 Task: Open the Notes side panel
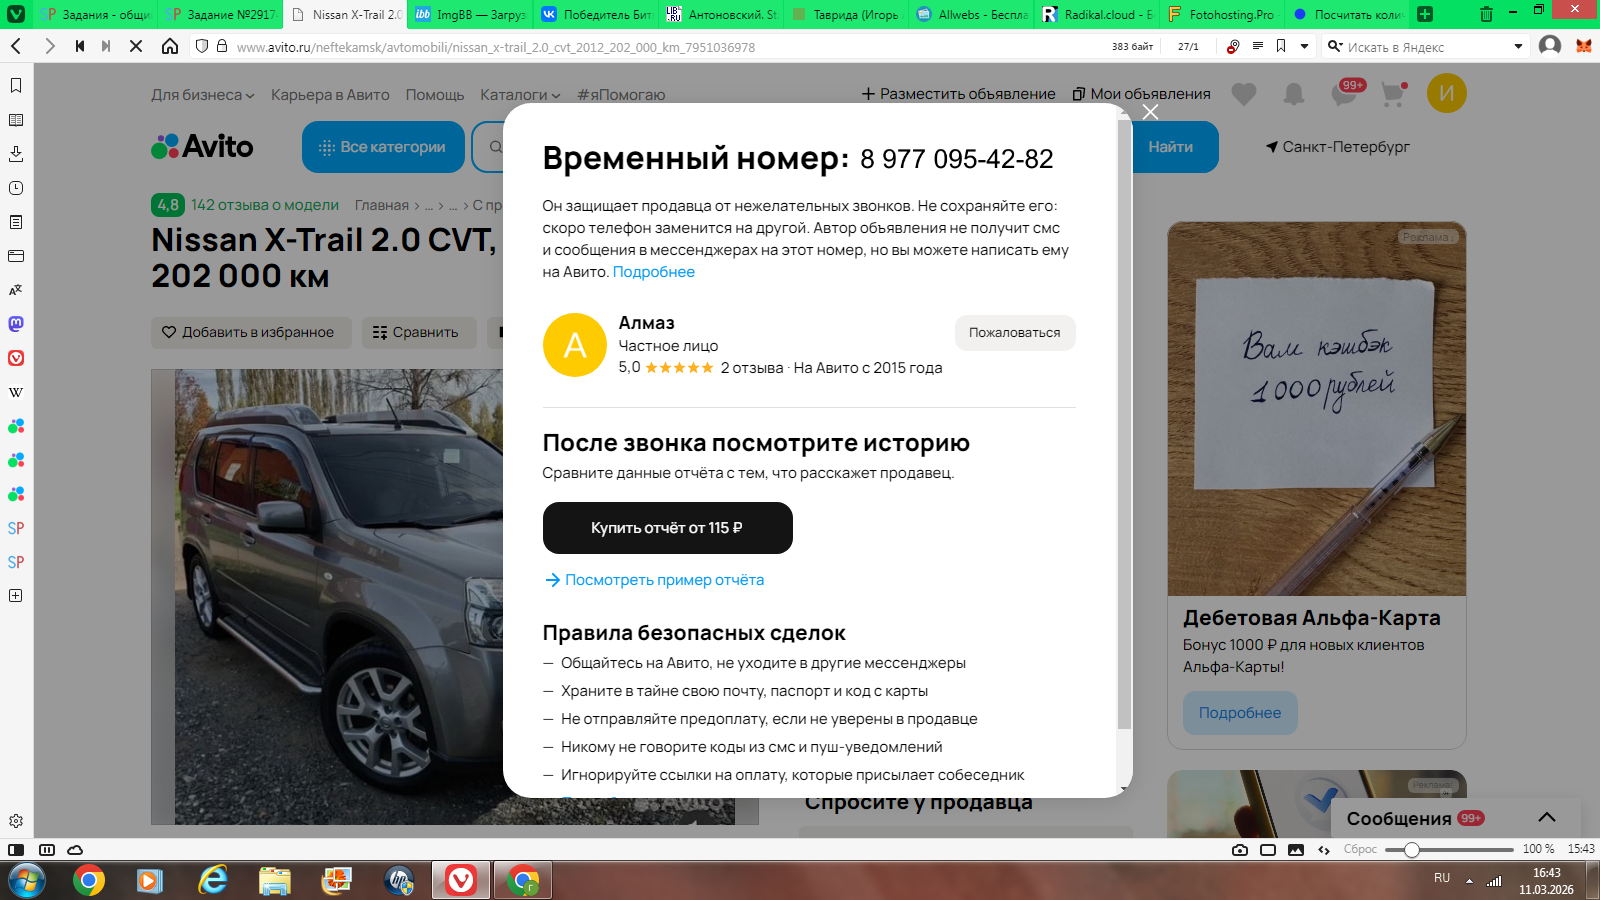pyautogui.click(x=16, y=222)
